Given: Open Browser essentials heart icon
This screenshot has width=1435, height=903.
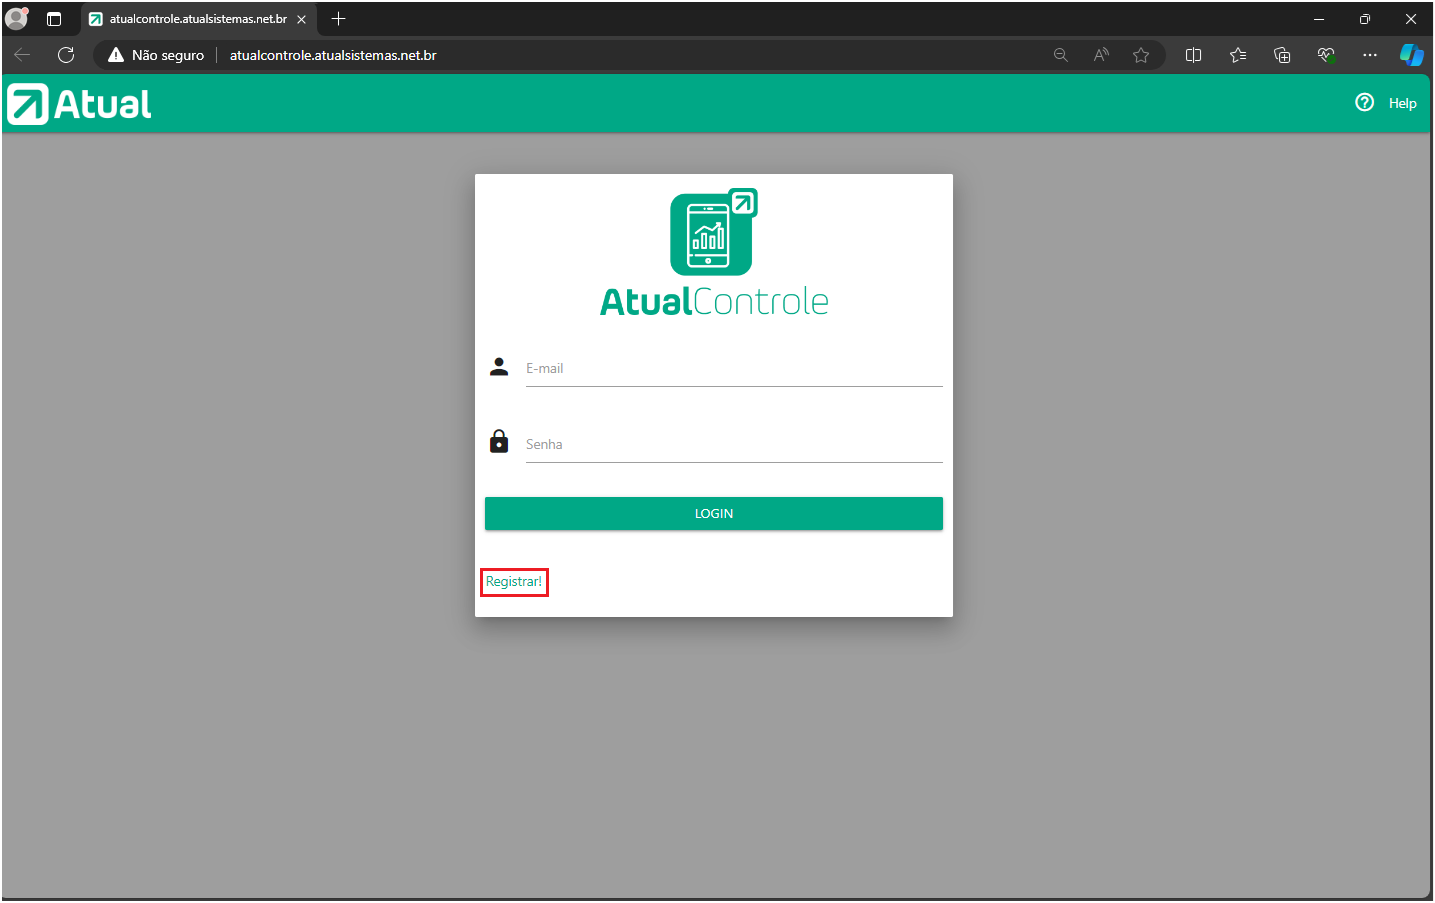Looking at the screenshot, I should [x=1326, y=55].
